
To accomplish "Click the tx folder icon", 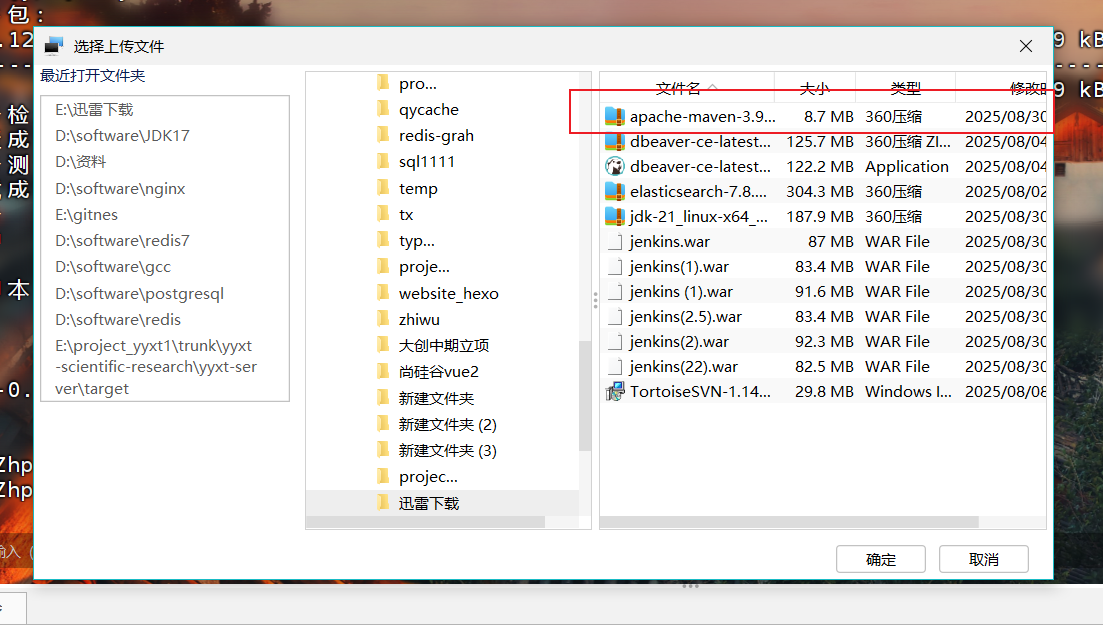I will coord(383,214).
